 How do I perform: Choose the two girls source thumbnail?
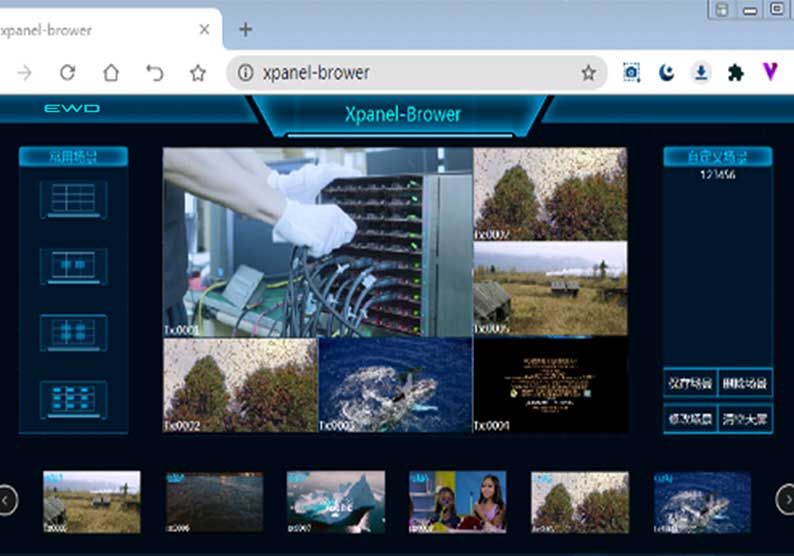[458, 502]
